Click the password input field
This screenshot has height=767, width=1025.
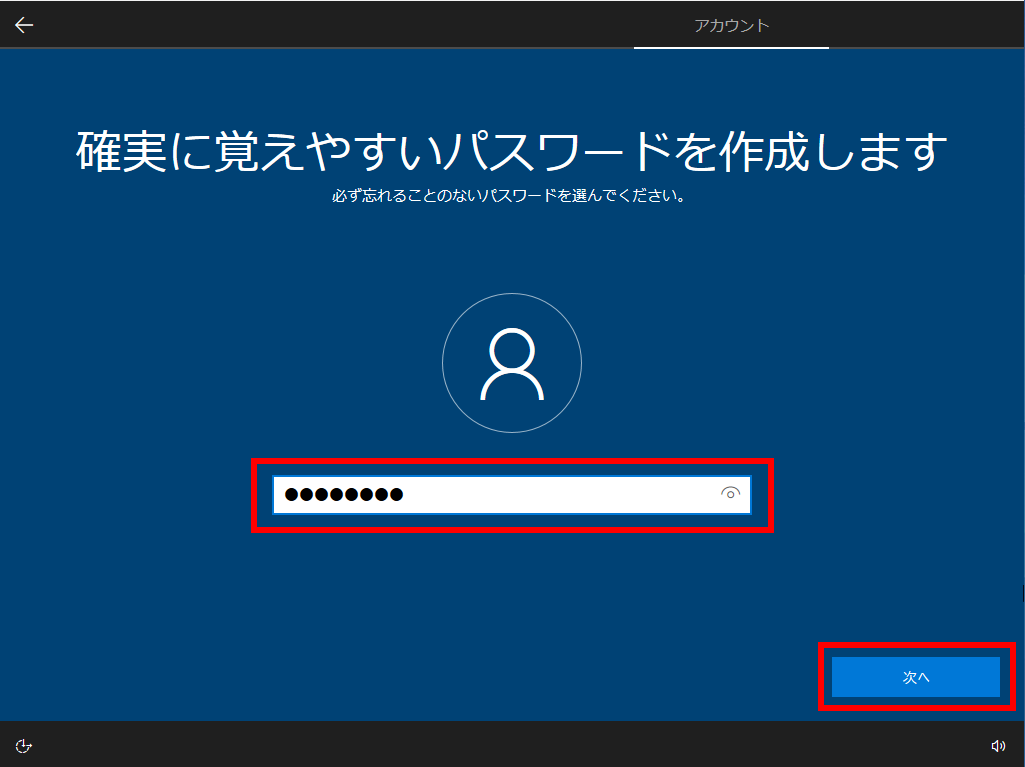point(512,495)
